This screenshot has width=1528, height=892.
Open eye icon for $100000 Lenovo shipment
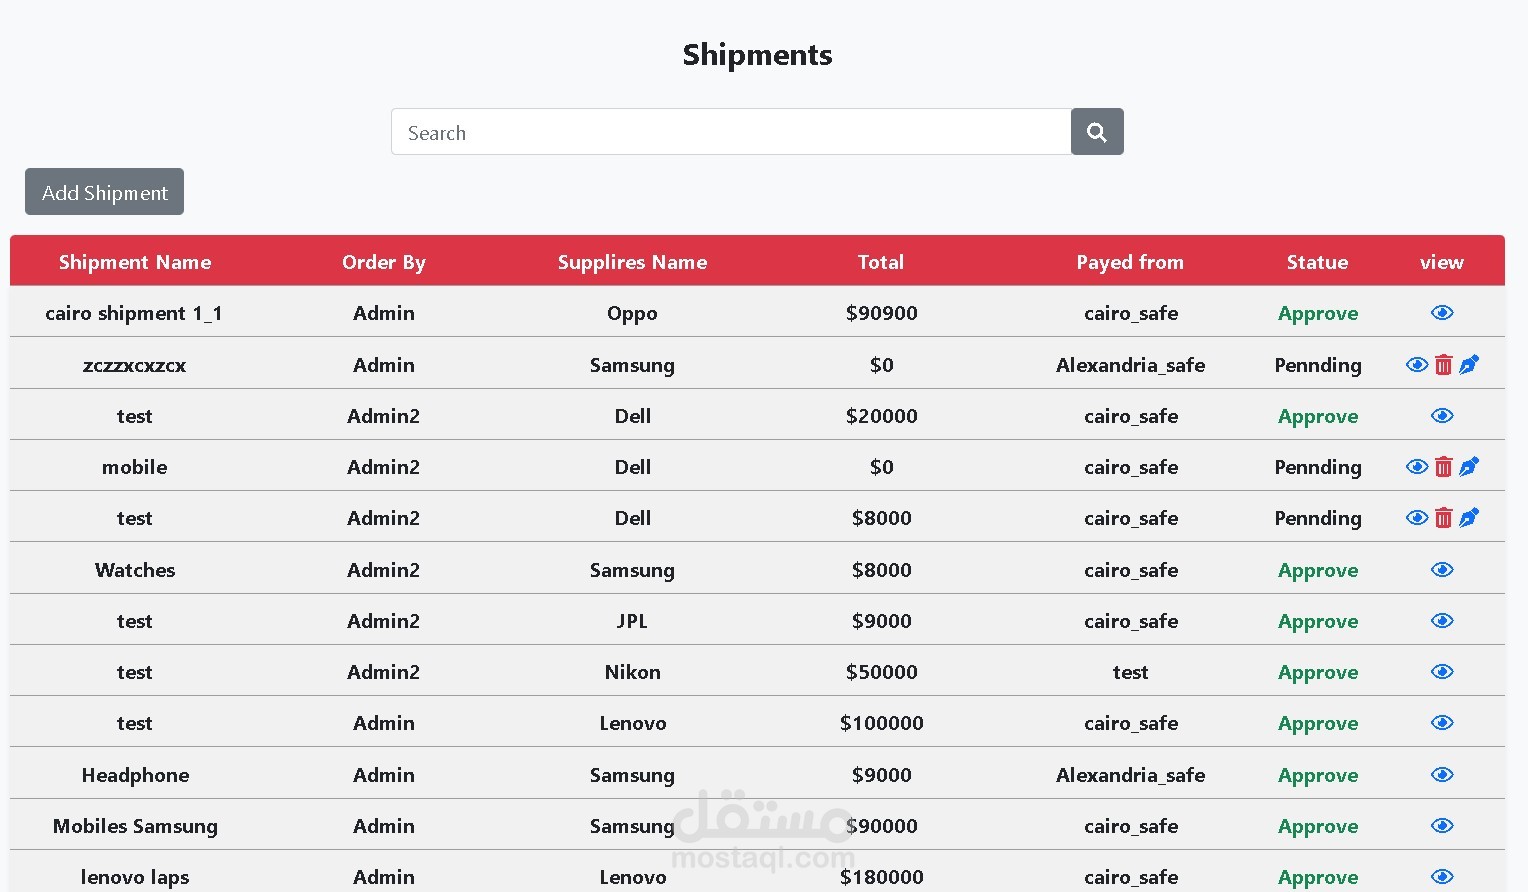1441,723
